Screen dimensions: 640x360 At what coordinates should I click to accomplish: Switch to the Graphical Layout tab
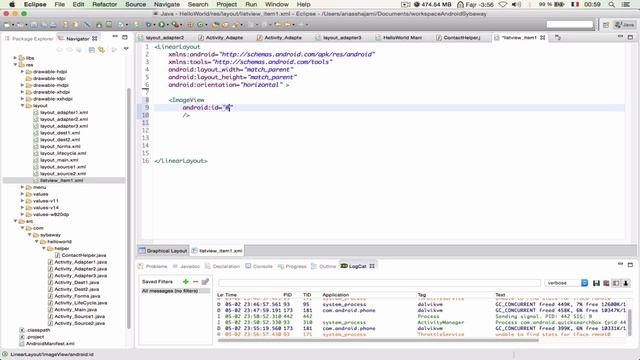(x=163, y=251)
